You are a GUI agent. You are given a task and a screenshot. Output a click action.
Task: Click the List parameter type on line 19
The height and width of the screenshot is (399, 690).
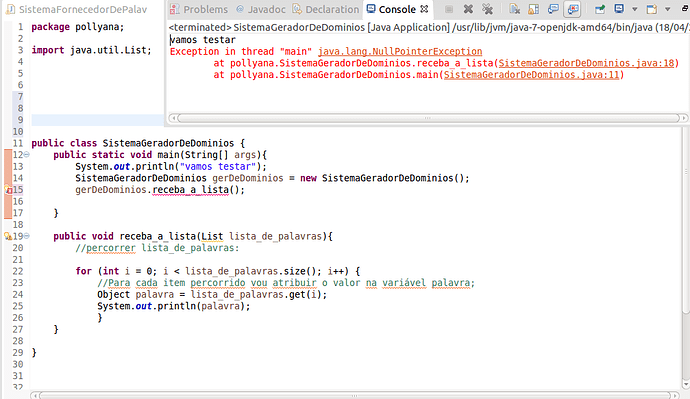point(212,236)
